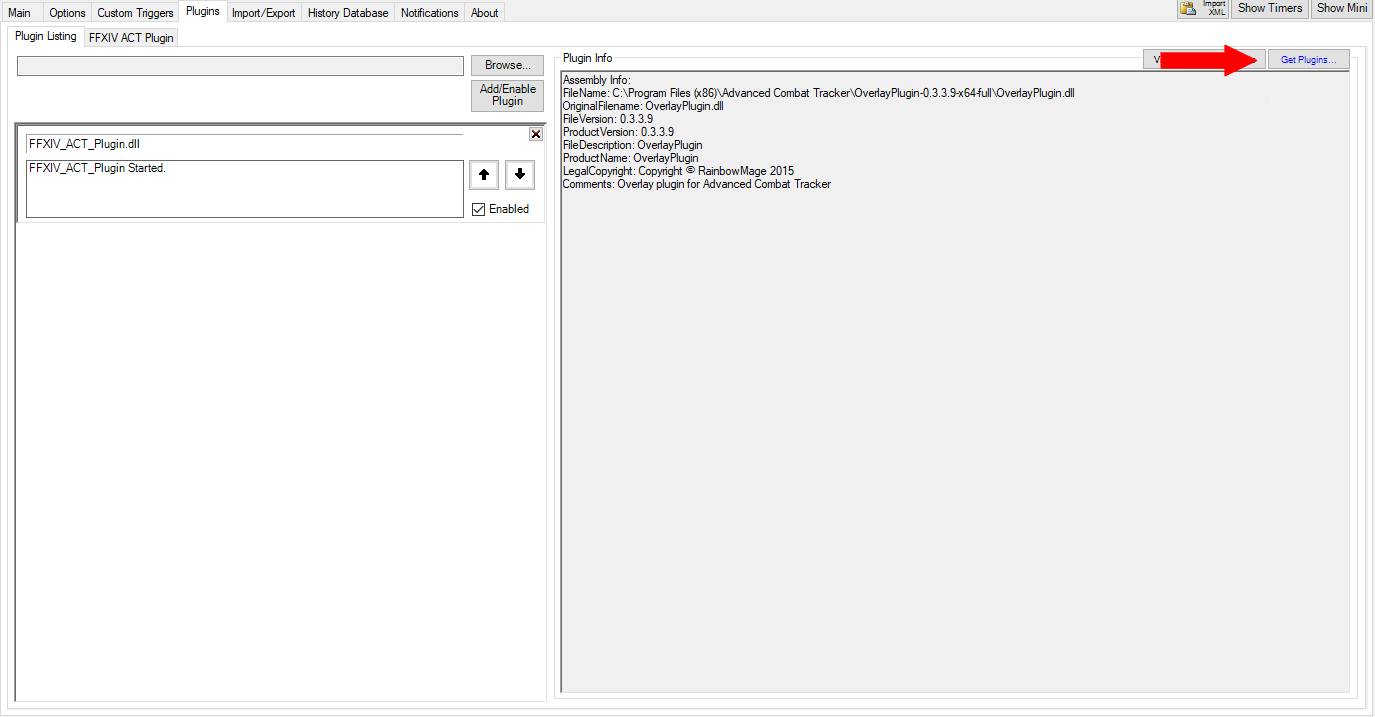Click the Browse... button
This screenshot has width=1375, height=717.
[507, 65]
